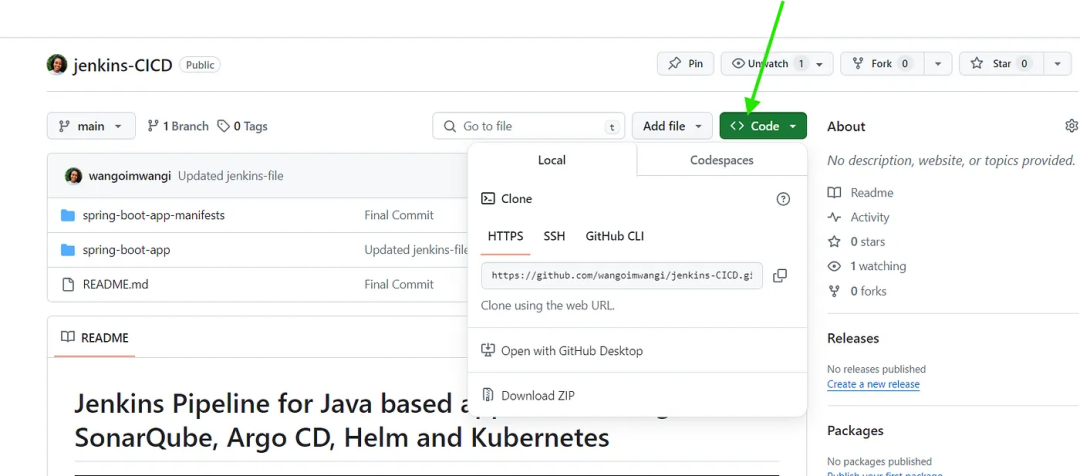Screen dimensions: 1080x476
Task: Click the jenkins-CICD repository name
Action: (123, 65)
